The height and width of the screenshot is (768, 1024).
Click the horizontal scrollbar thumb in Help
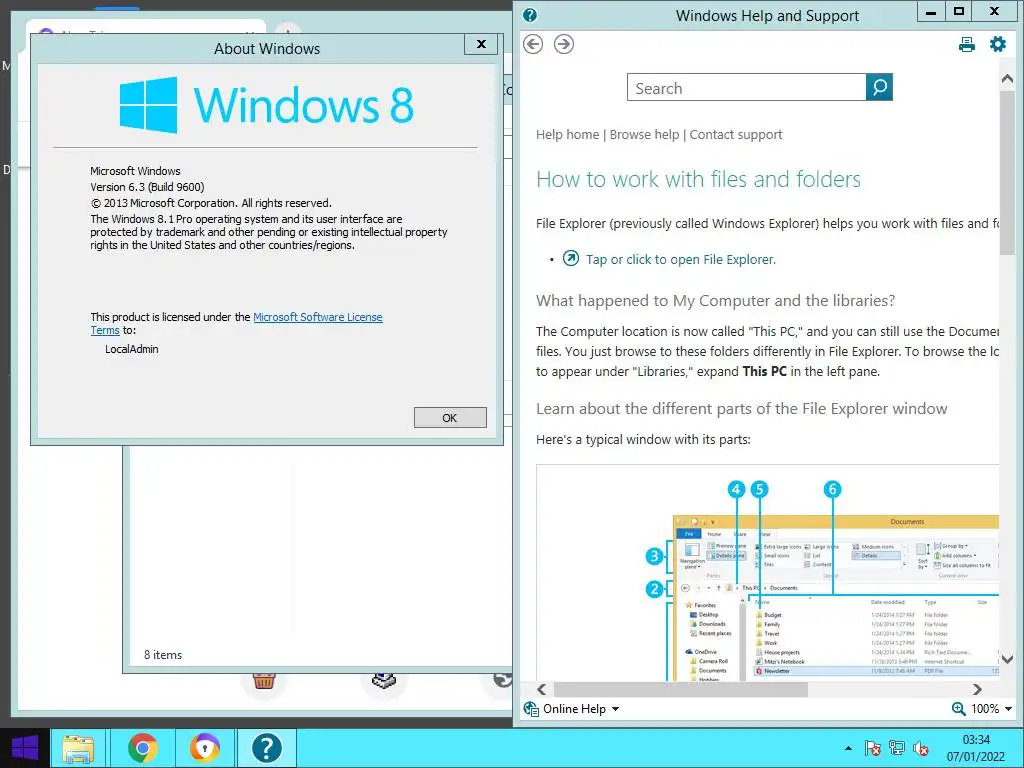[x=680, y=689]
